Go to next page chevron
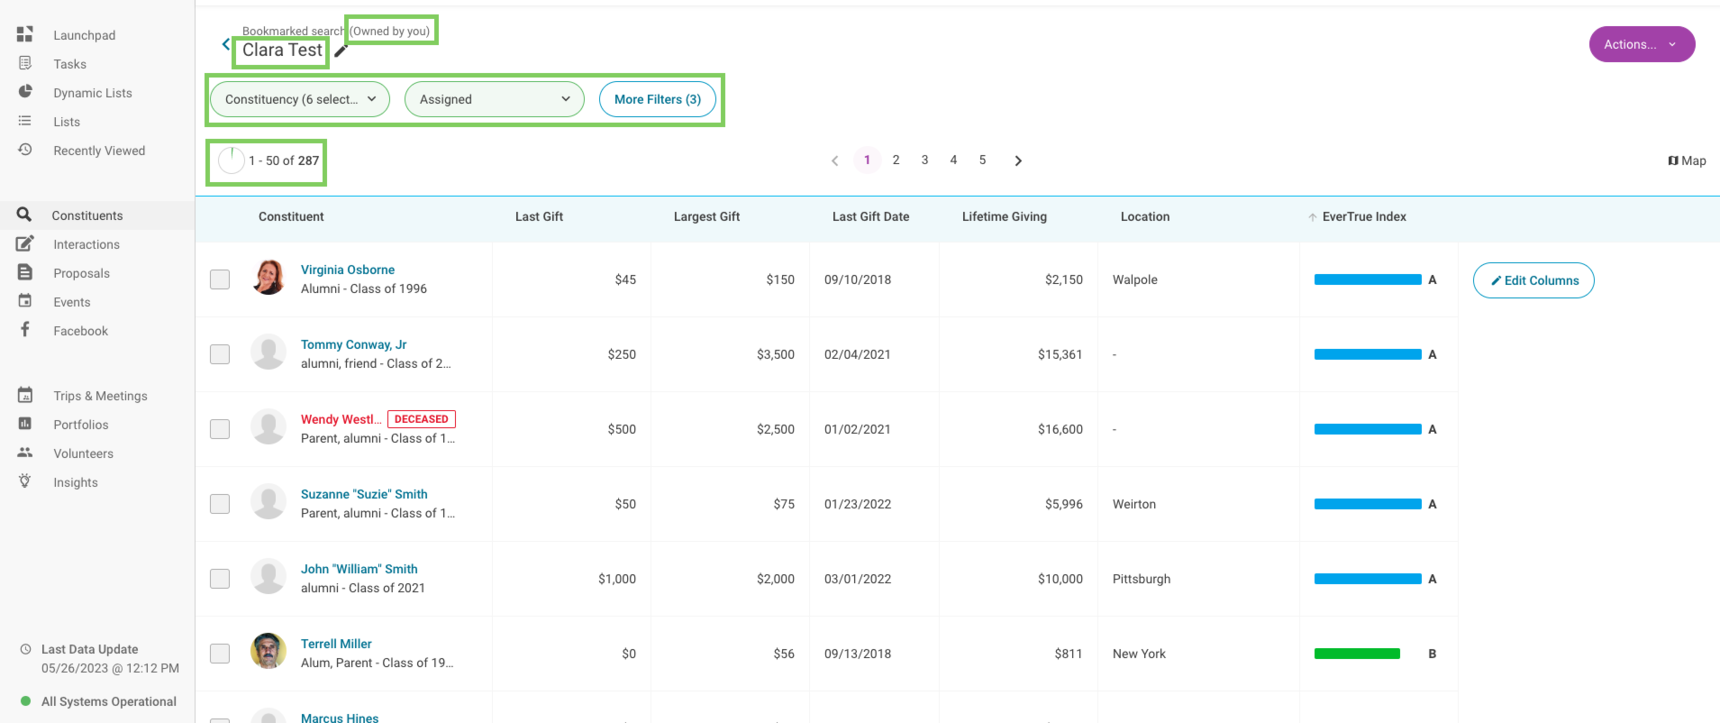This screenshot has height=723, width=1720. [x=1018, y=161]
